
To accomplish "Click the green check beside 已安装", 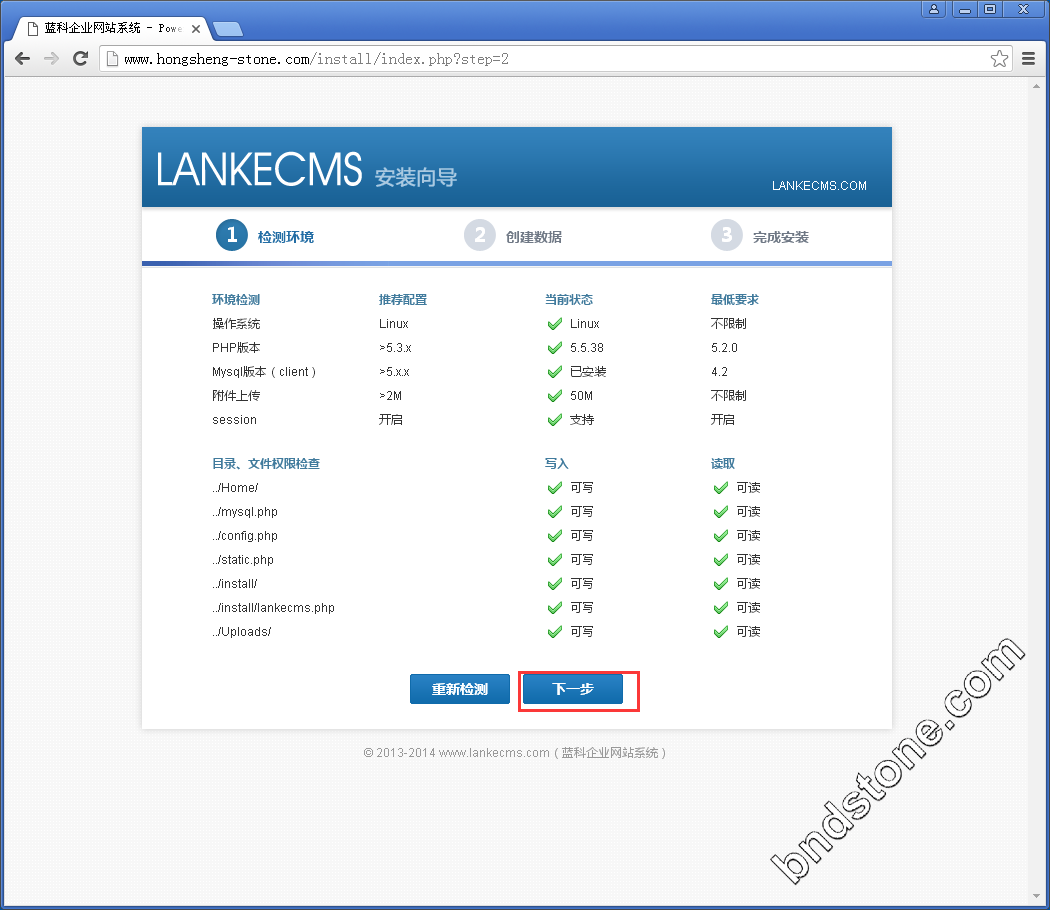I will [554, 372].
